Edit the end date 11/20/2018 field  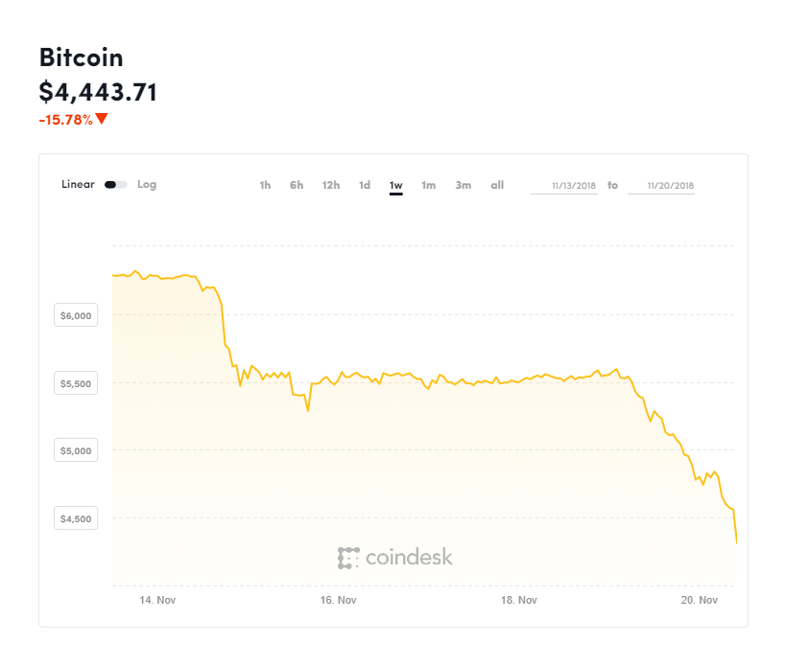(x=661, y=186)
